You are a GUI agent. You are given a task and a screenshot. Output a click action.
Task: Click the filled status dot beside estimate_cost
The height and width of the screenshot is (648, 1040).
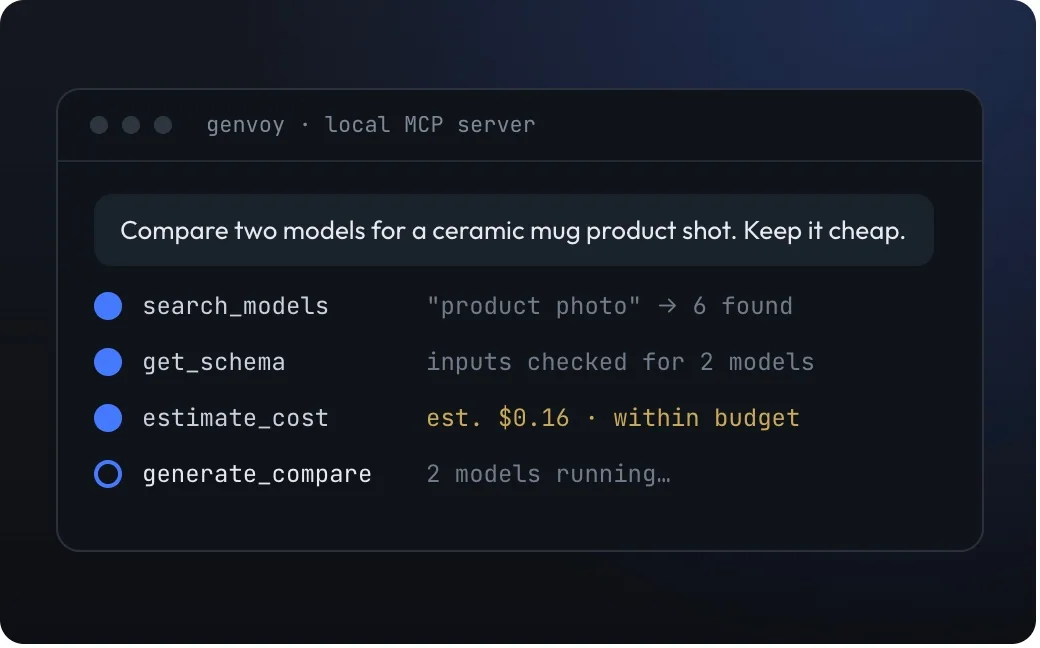[108, 418]
